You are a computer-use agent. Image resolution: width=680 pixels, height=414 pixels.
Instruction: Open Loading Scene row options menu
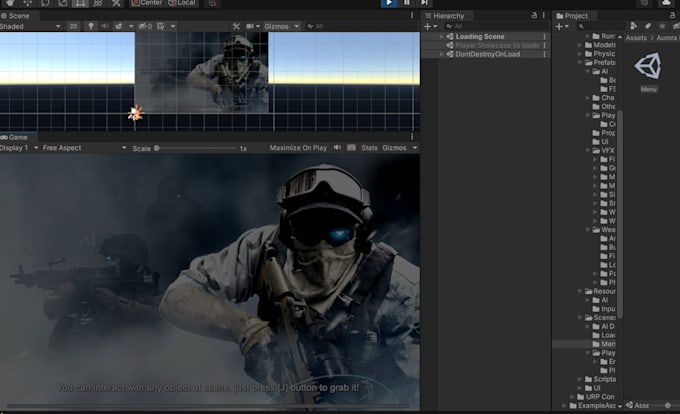tap(545, 37)
